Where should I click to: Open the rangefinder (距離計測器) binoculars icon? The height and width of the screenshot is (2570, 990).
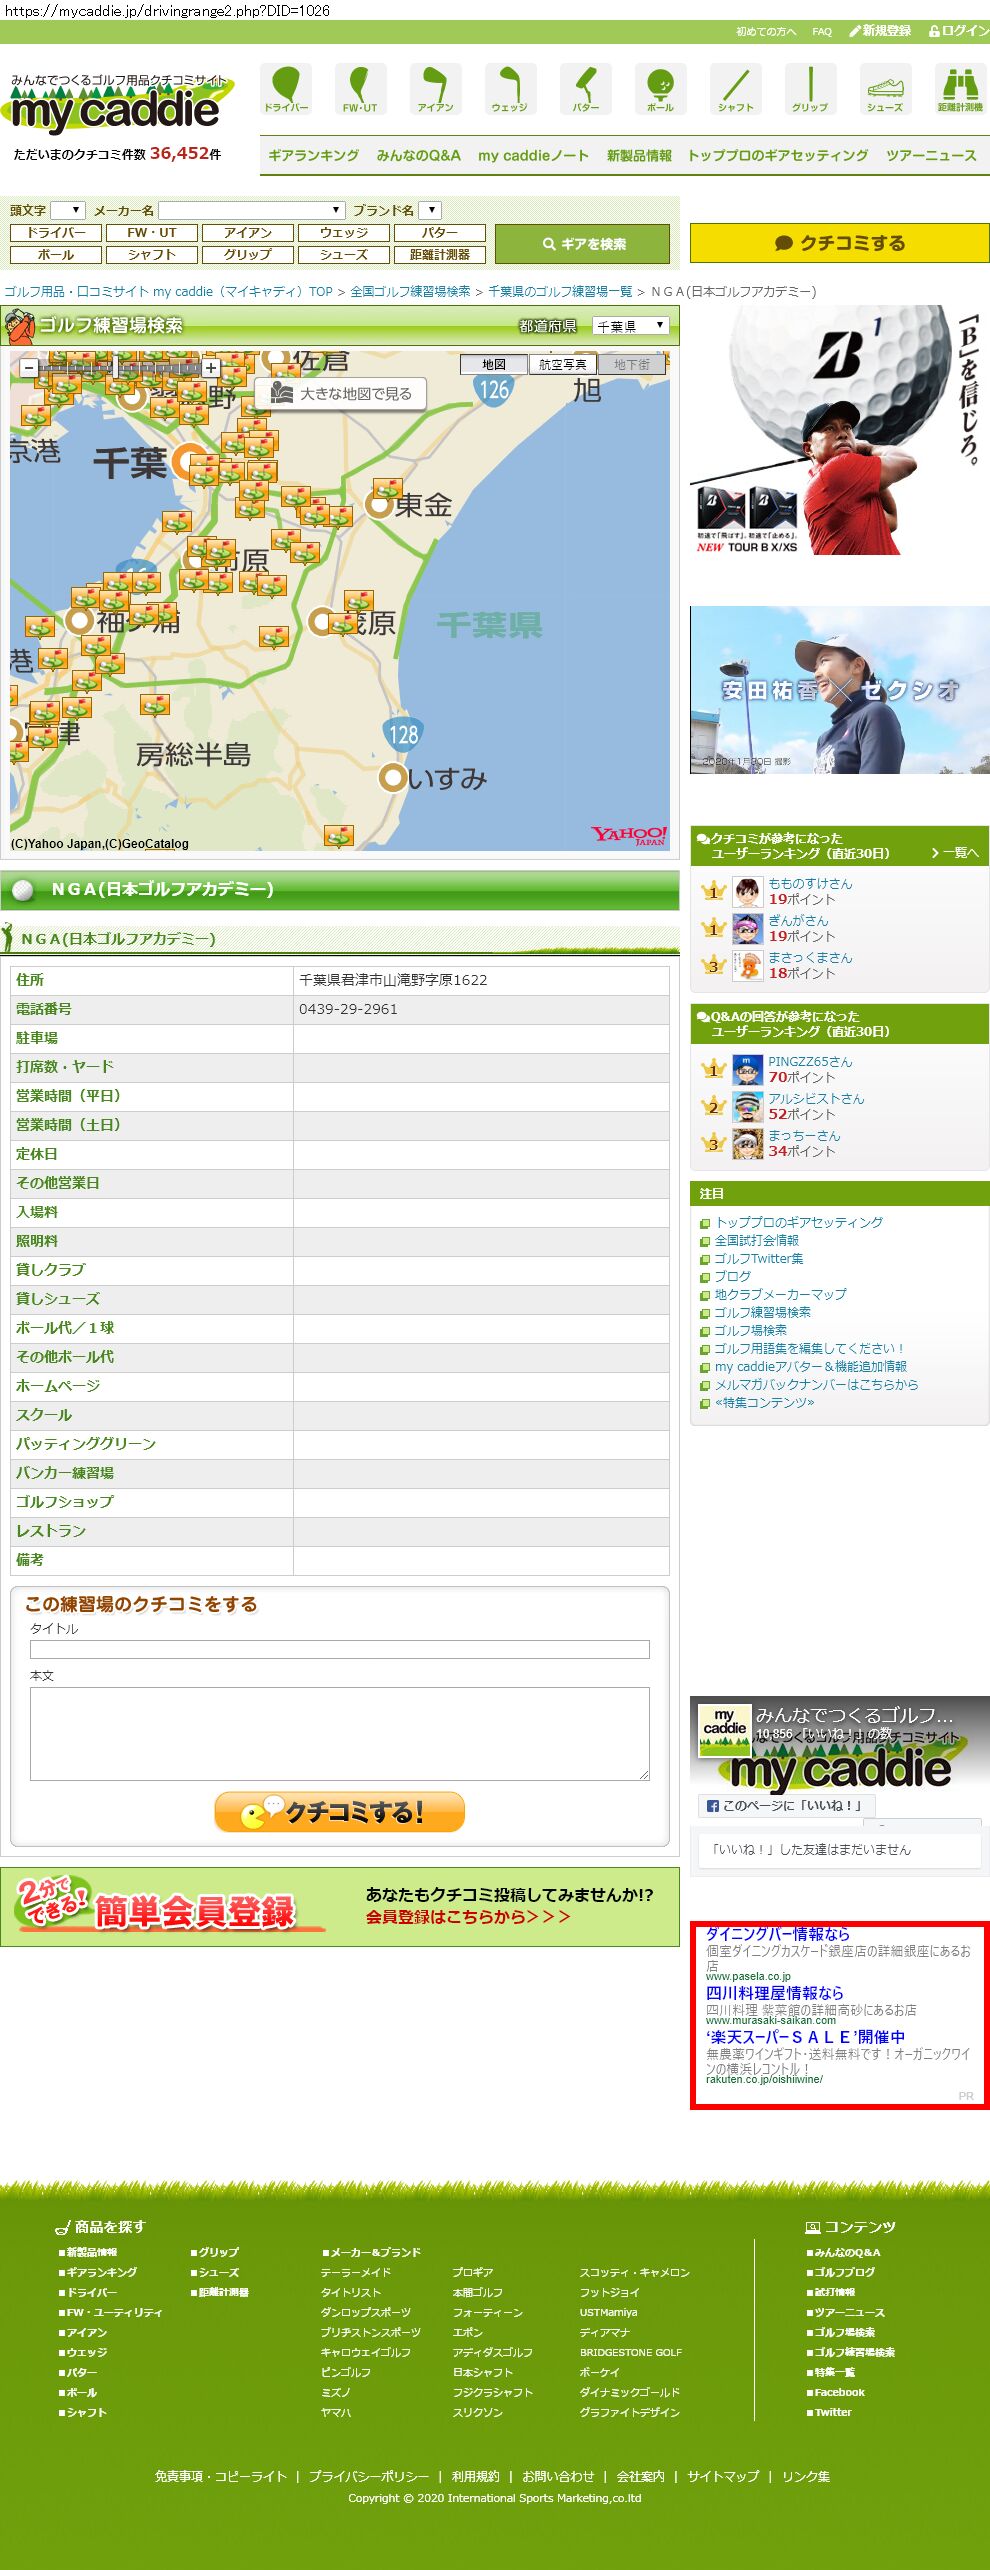pos(960,89)
